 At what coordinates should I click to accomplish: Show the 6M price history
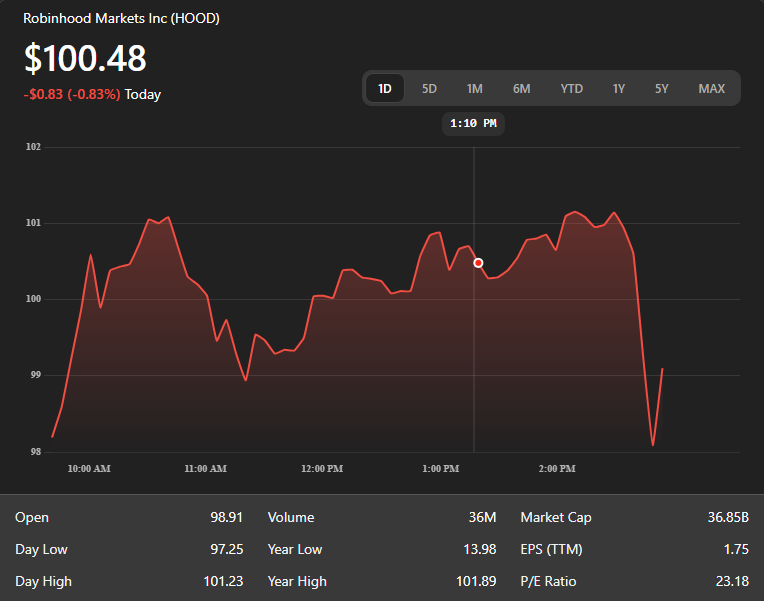pyautogui.click(x=521, y=89)
